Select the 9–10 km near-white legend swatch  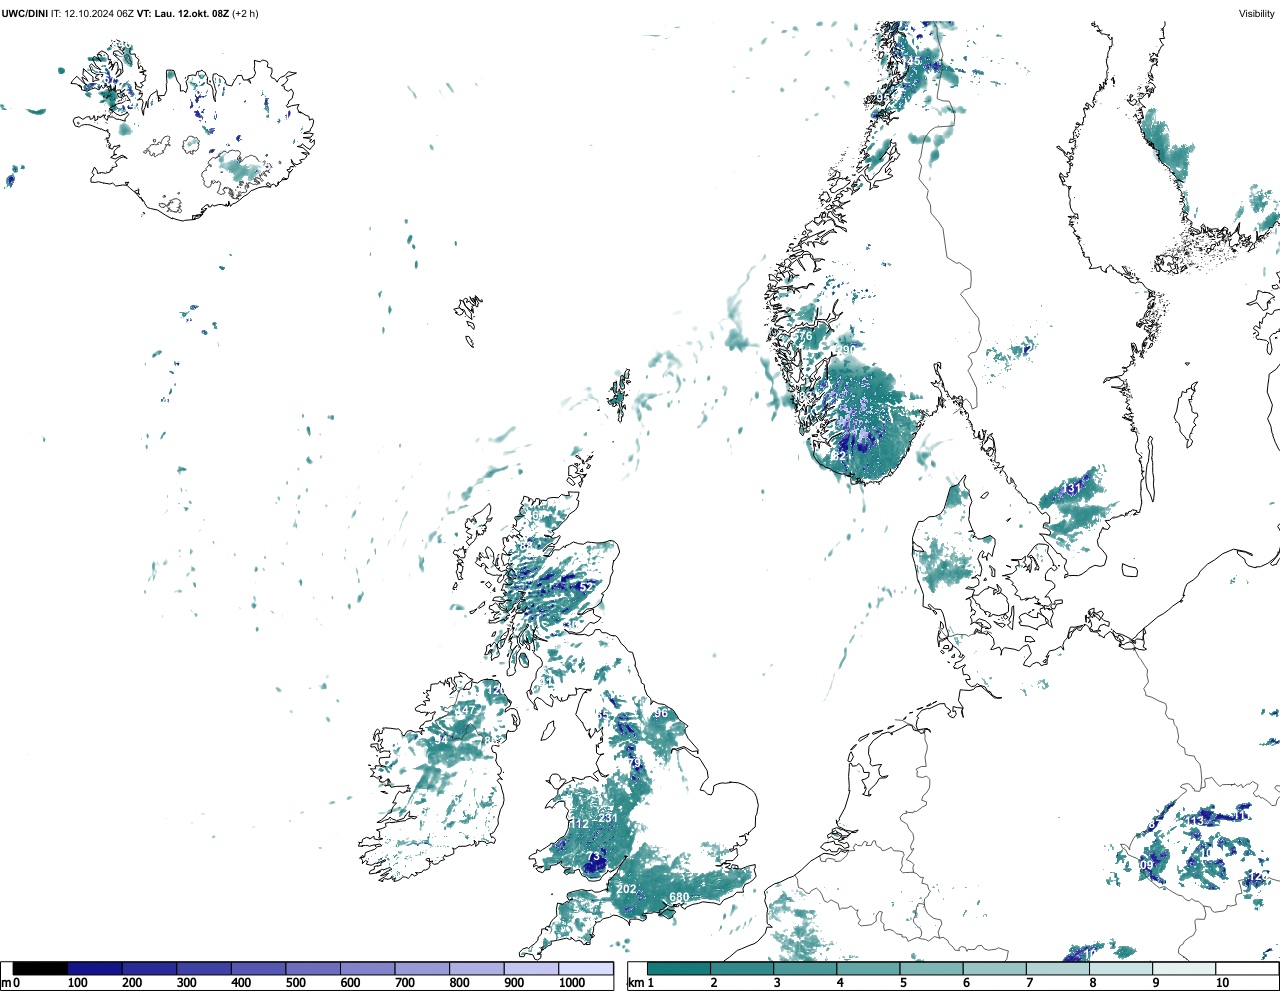tap(1184, 968)
